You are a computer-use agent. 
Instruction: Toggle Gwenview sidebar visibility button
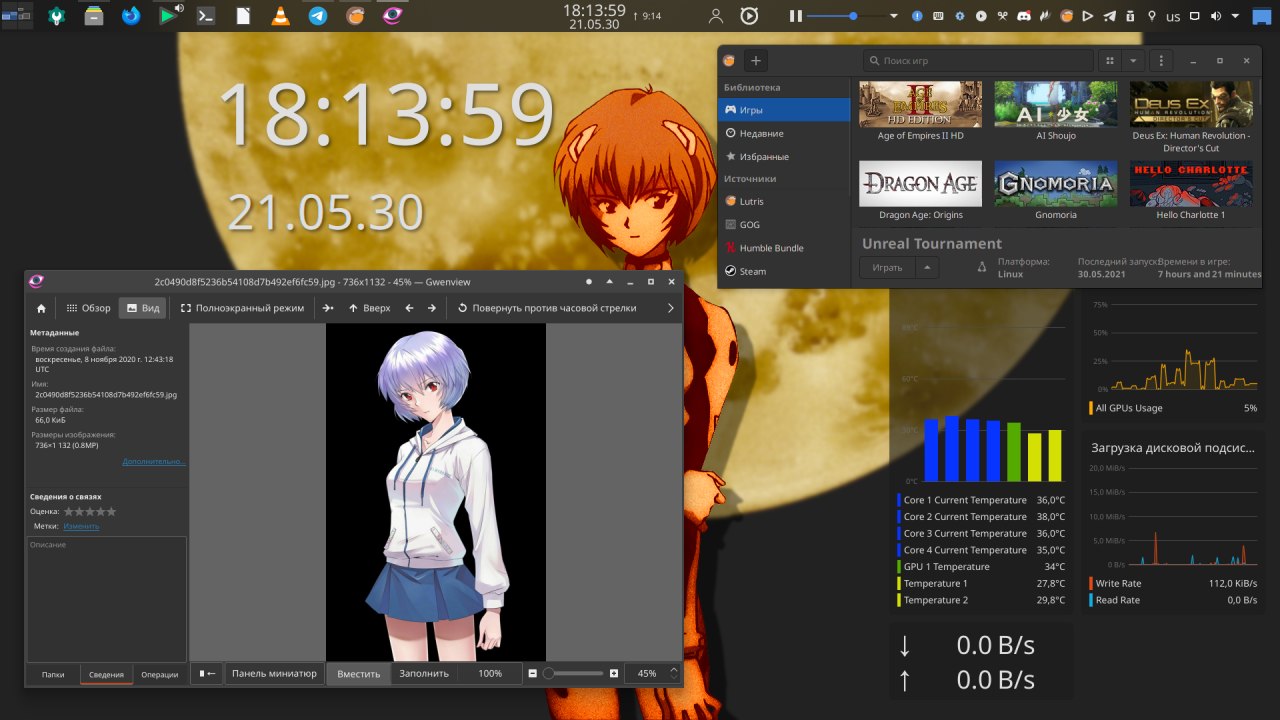(207, 673)
